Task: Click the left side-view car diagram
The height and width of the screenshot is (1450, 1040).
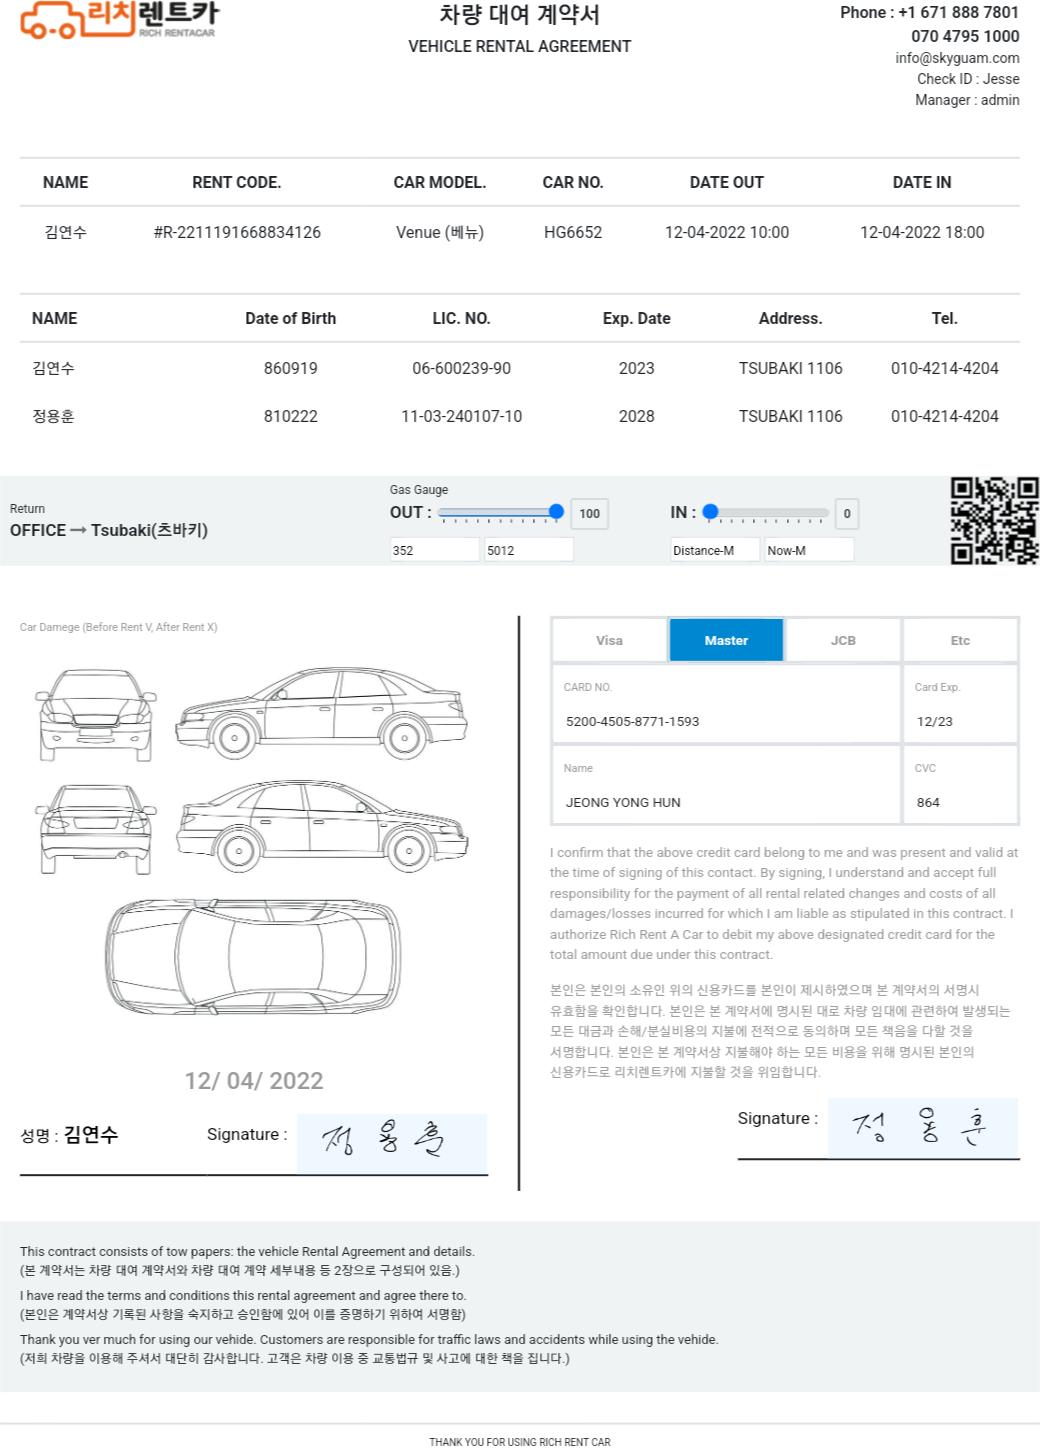Action: click(x=322, y=714)
